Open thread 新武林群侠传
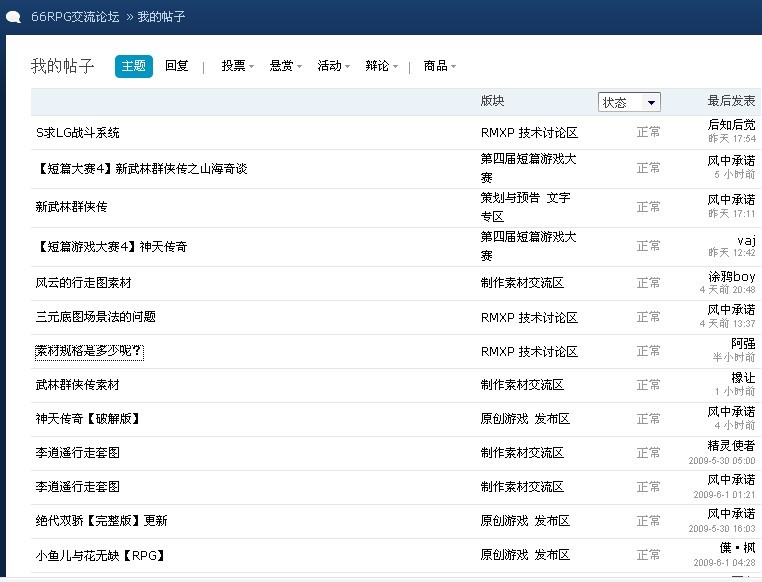This screenshot has height=582, width=762. tap(71, 207)
